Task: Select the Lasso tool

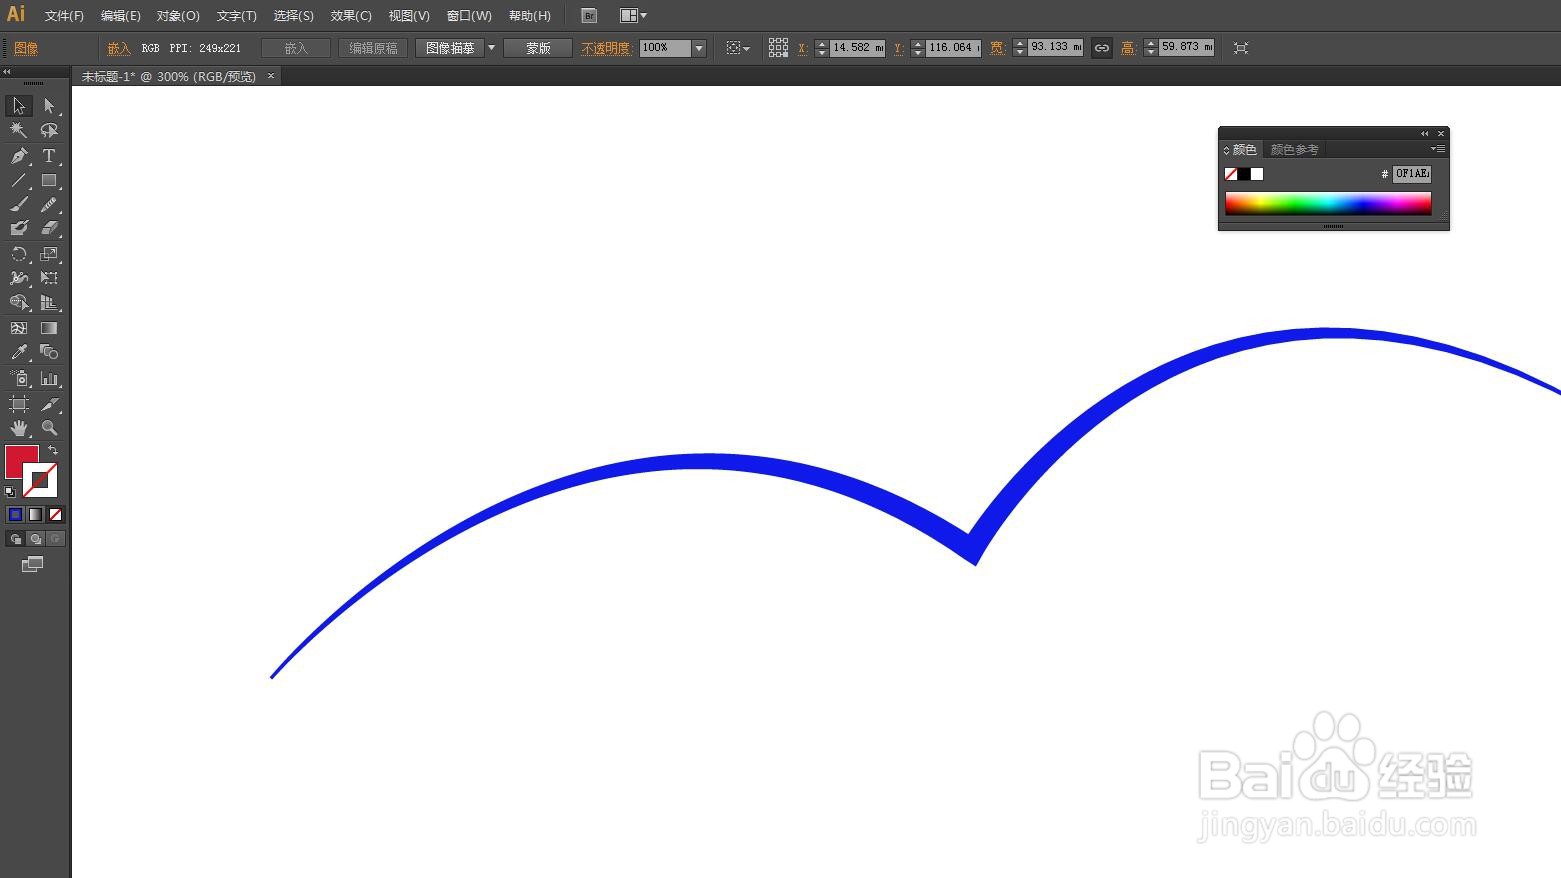Action: [x=49, y=130]
